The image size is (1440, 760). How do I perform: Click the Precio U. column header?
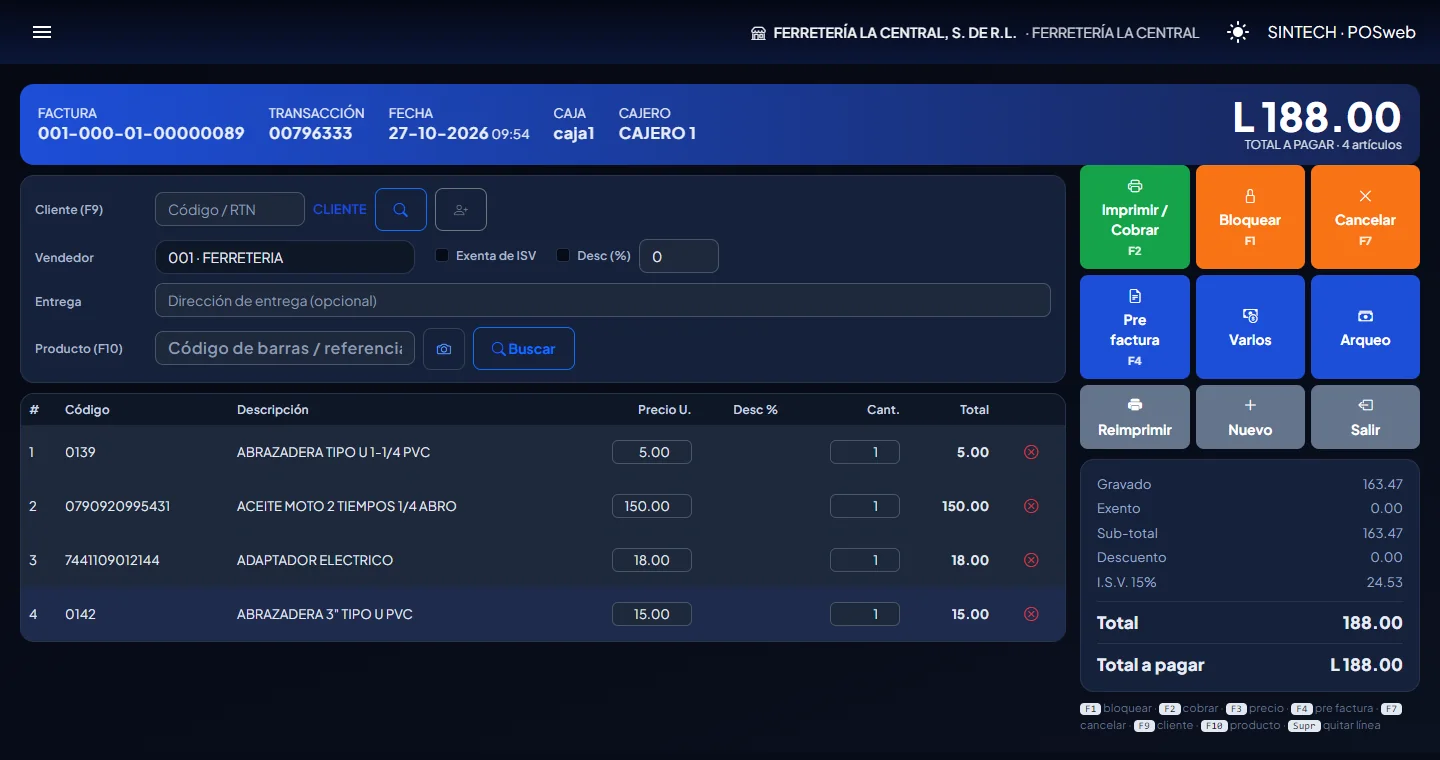click(665, 410)
